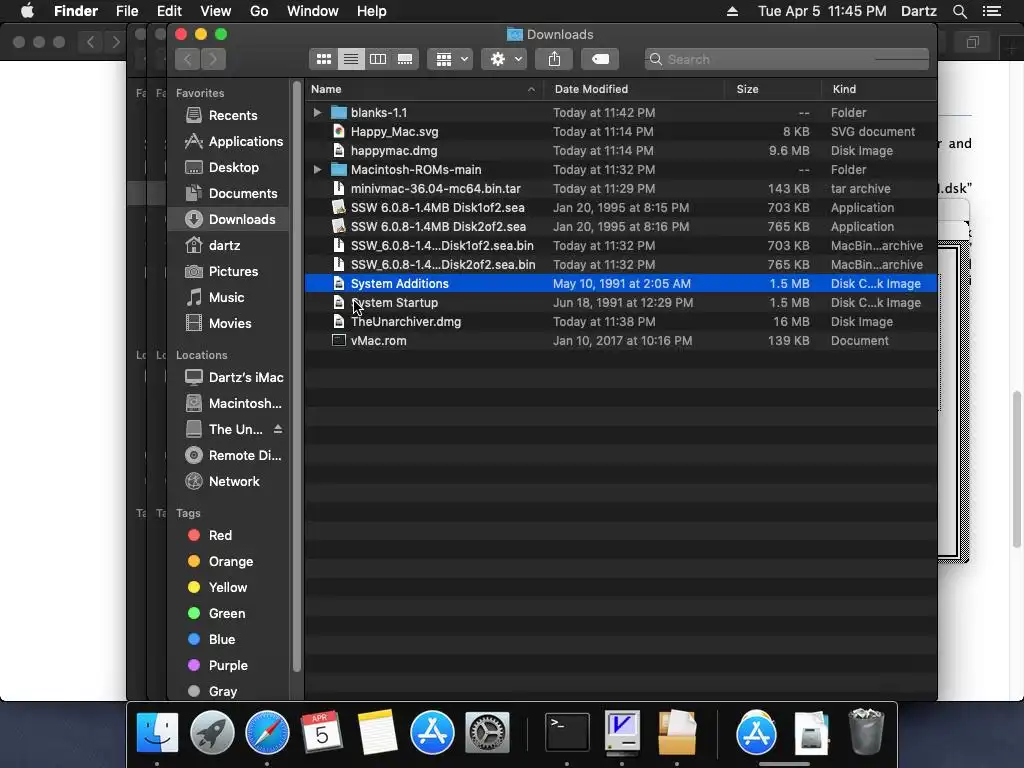The height and width of the screenshot is (768, 1024).
Task: Open dartz home folder in sidebar
Action: click(229, 246)
